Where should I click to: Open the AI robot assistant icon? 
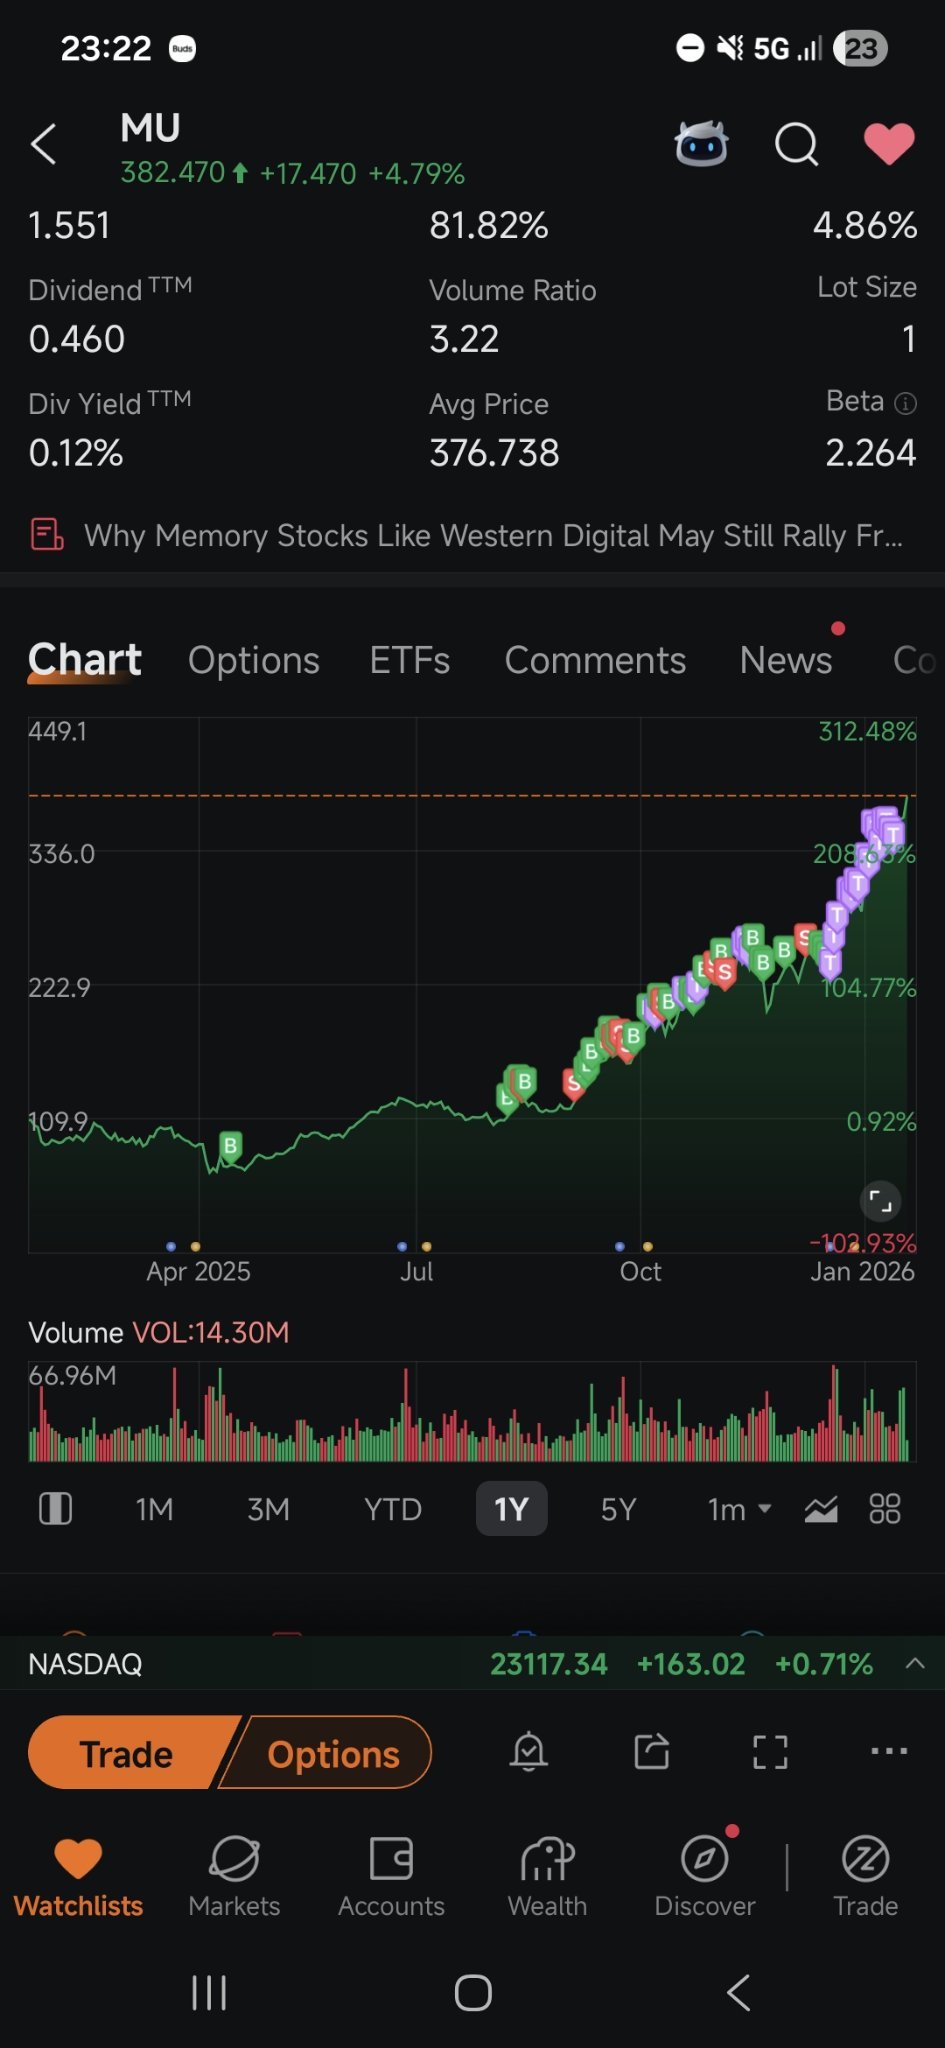(x=701, y=144)
